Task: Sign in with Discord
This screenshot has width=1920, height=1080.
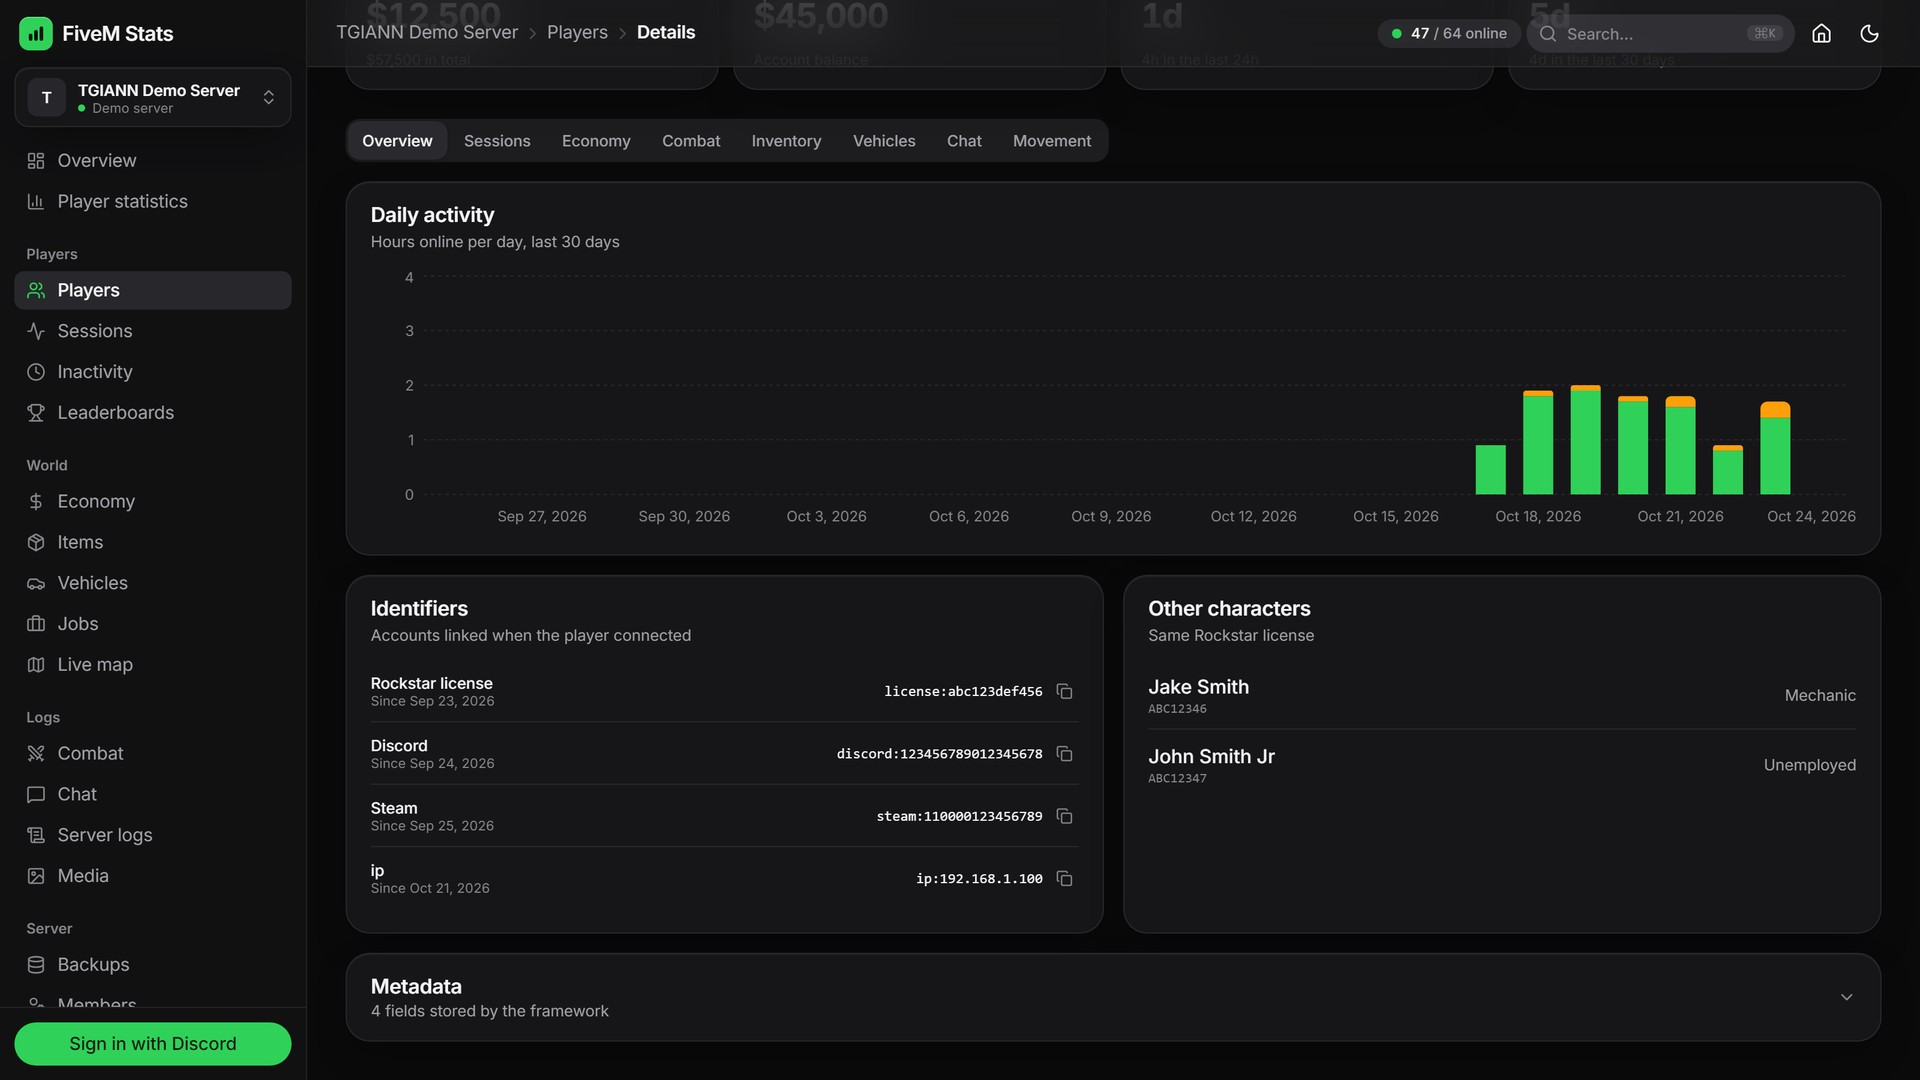Action: click(153, 1044)
